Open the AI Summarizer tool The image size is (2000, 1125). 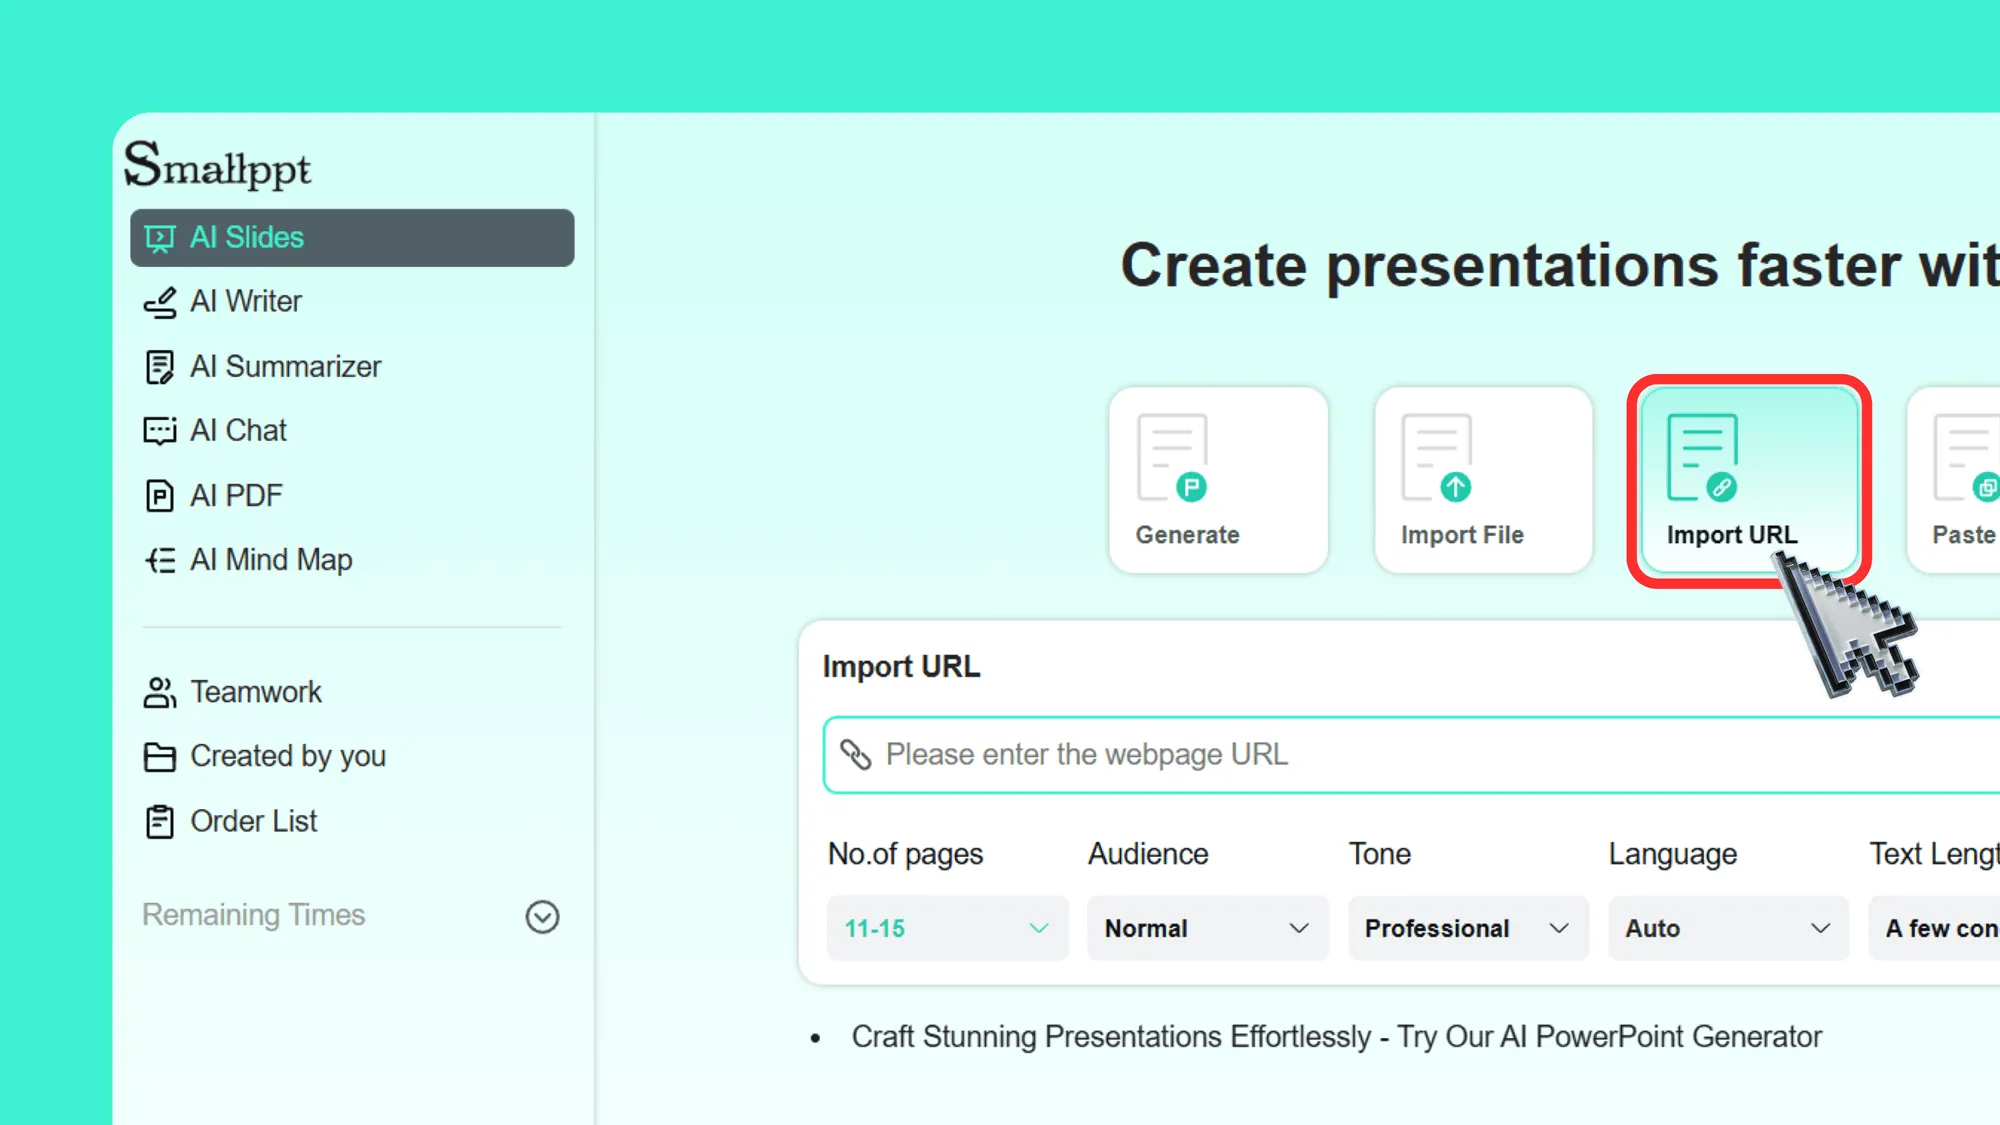(x=286, y=366)
